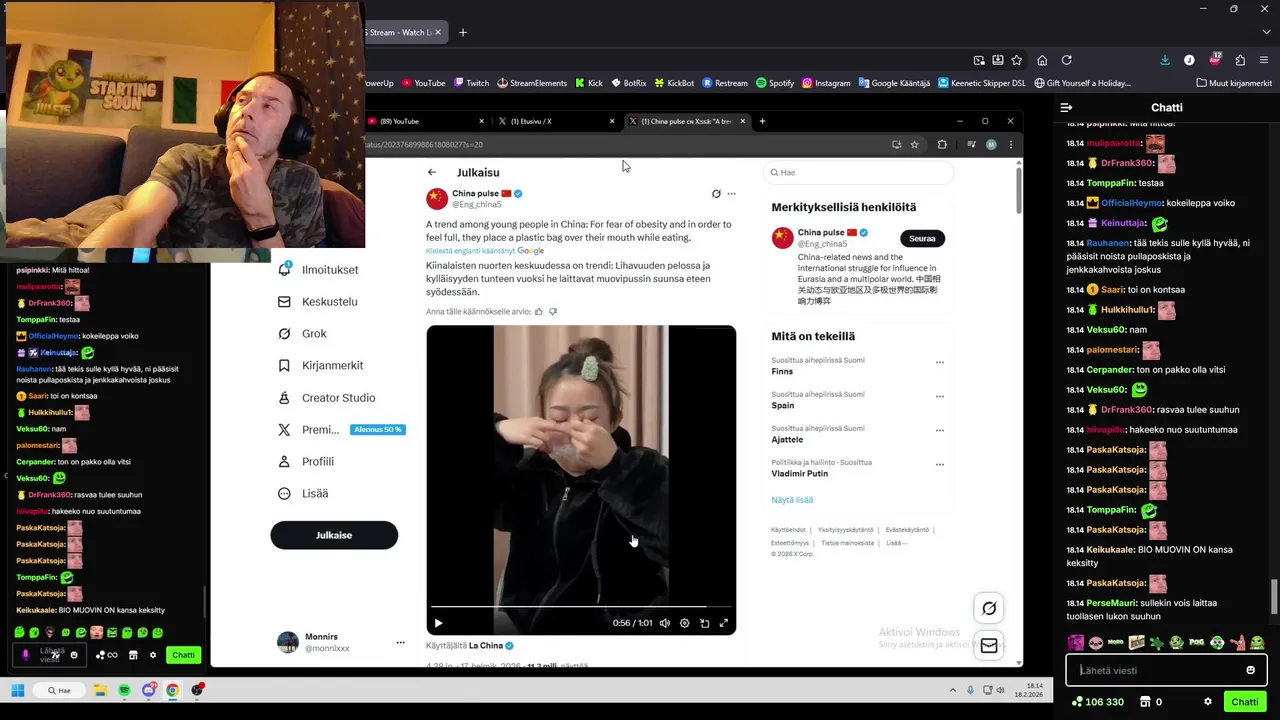Open Lisää more menu in X sidebar
Viewport: 1280px width, 720px height.
pos(302,494)
